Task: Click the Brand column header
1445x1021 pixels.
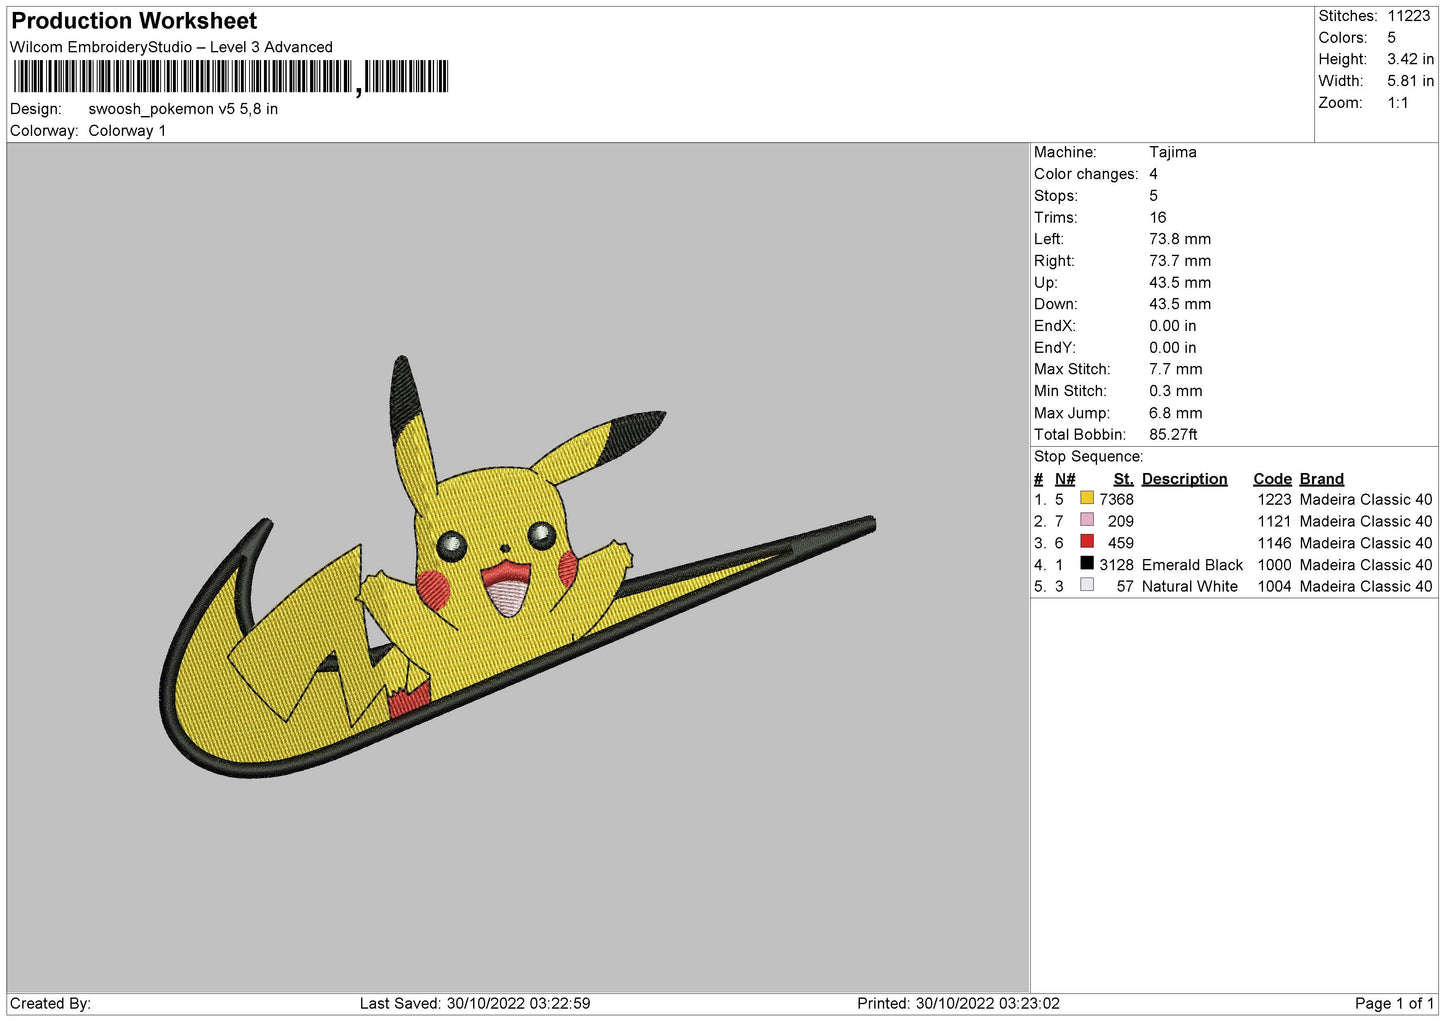Action: point(1321,479)
